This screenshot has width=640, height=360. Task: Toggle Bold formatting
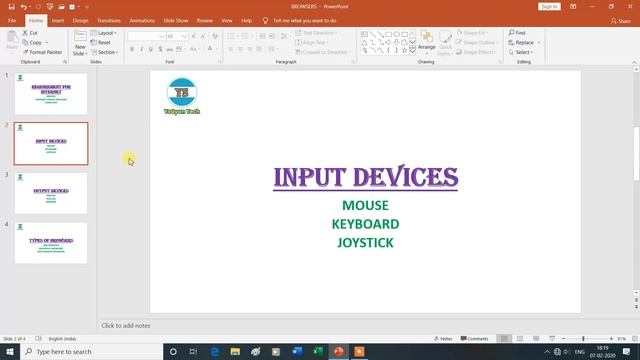pyautogui.click(x=132, y=49)
